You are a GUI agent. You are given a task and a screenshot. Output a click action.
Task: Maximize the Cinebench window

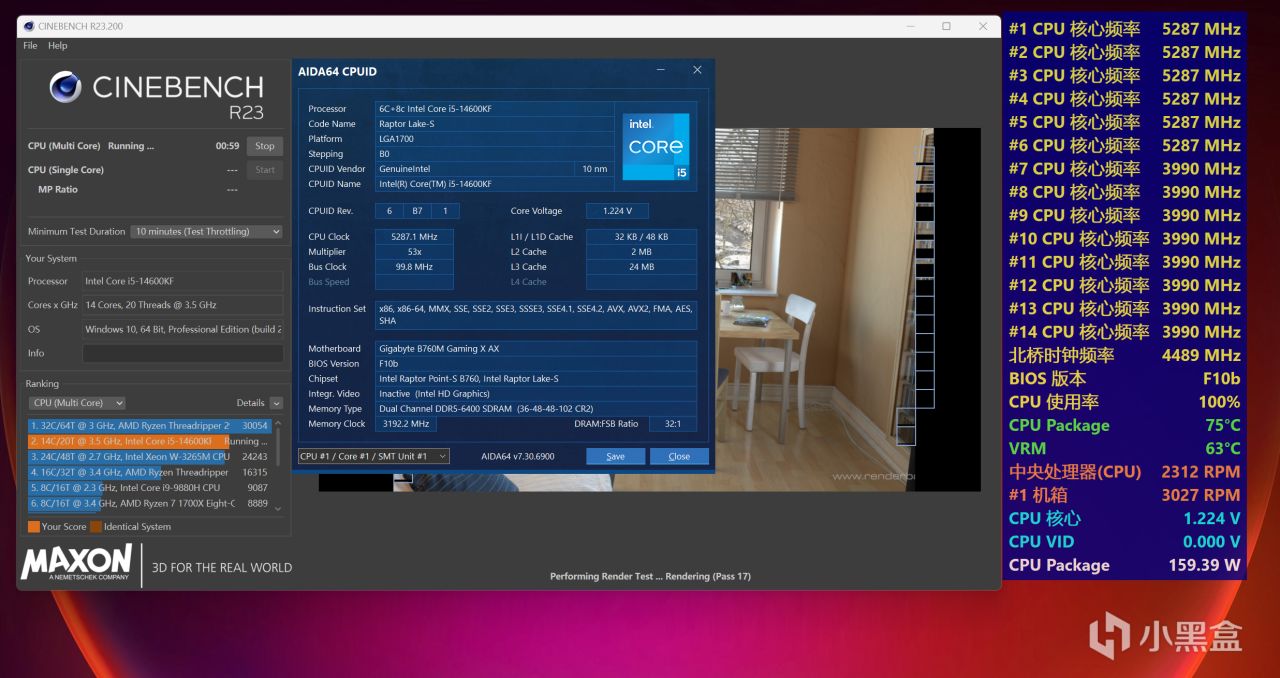(x=946, y=26)
